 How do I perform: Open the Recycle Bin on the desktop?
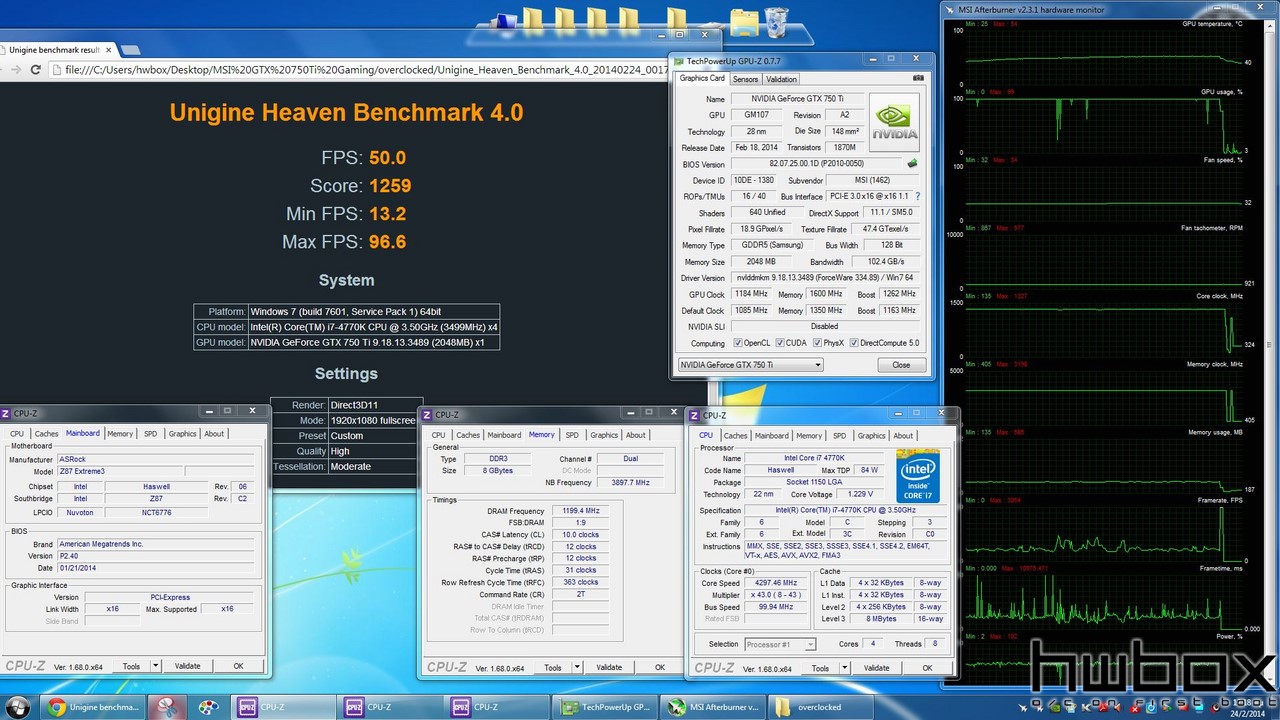777,22
